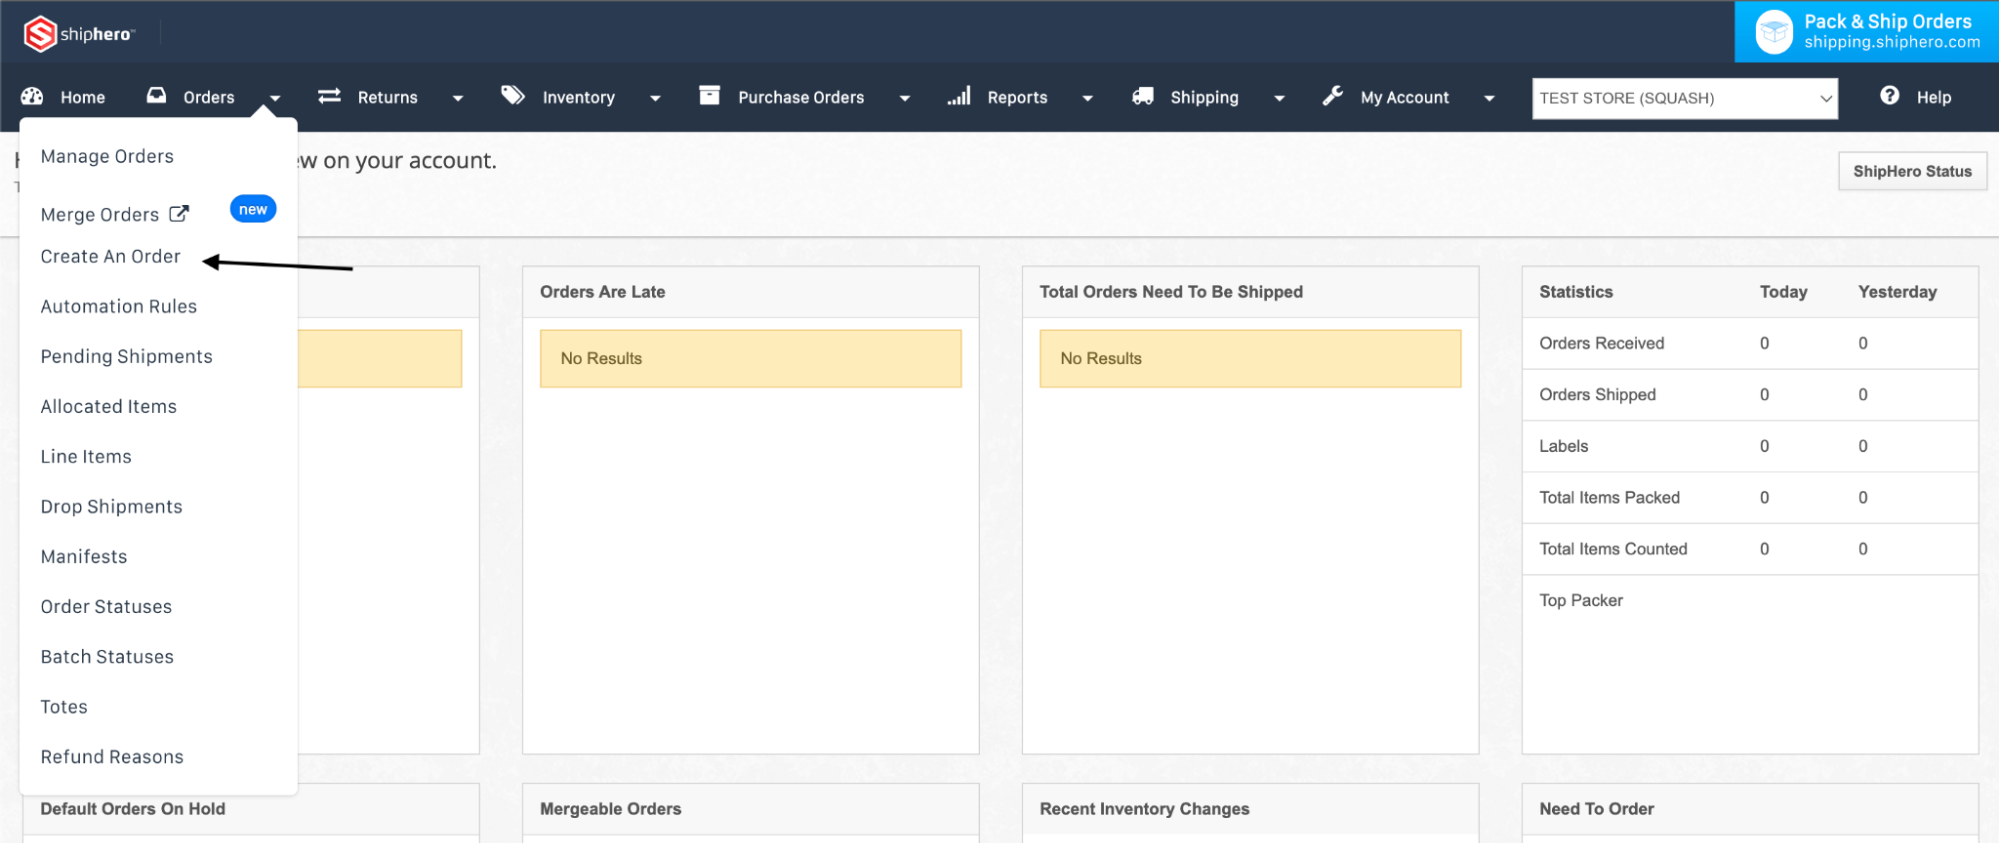The height and width of the screenshot is (844, 1999).
Task: Open the Shipping navigation label
Action: (x=1205, y=97)
